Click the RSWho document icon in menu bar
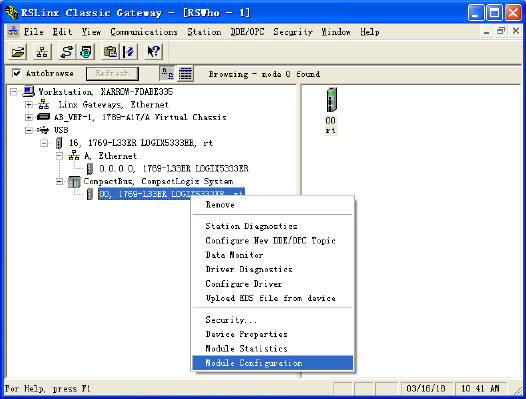Viewport: 526px width, 399px height. click(13, 31)
